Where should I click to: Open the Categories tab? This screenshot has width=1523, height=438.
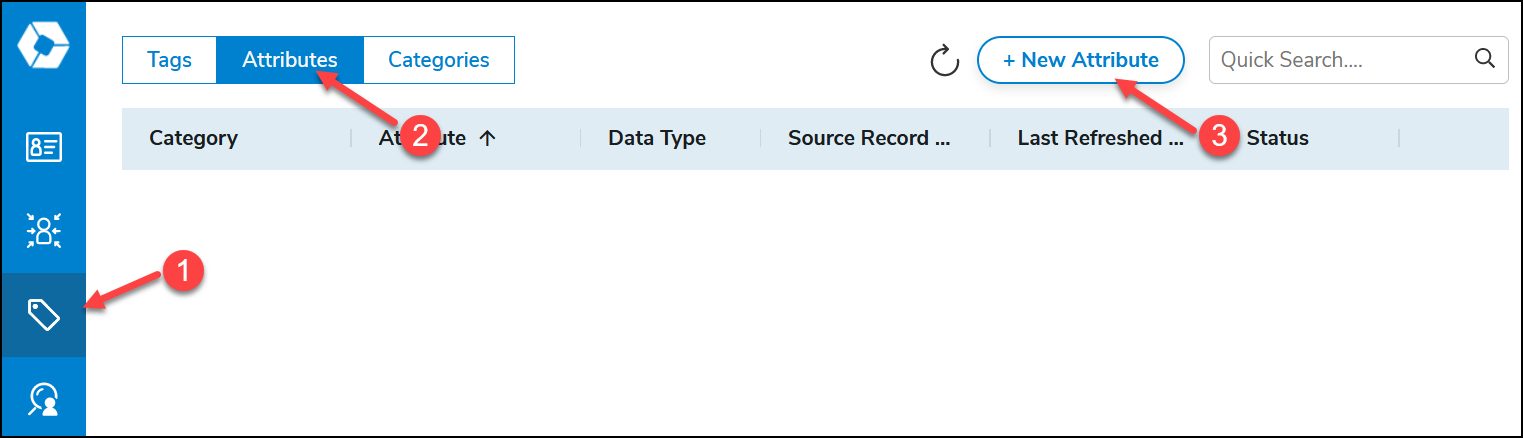pos(439,60)
